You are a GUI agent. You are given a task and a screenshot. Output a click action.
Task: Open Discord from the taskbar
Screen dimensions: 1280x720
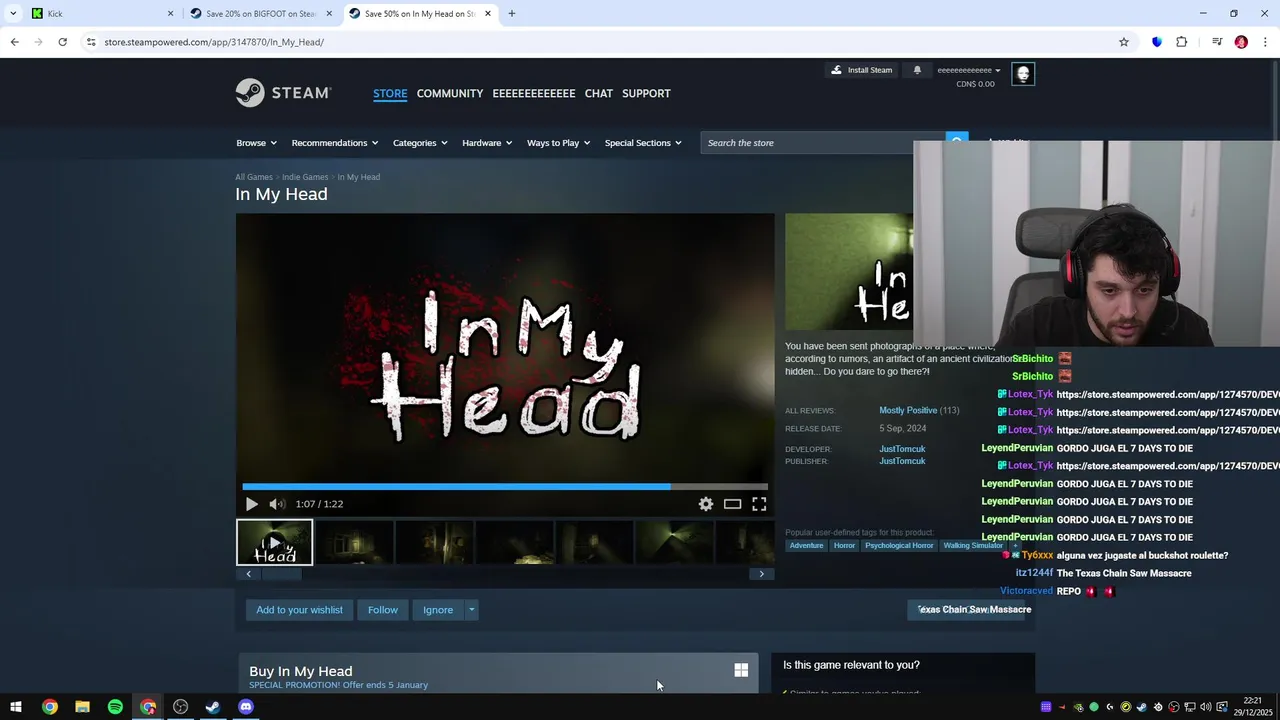[x=246, y=707]
